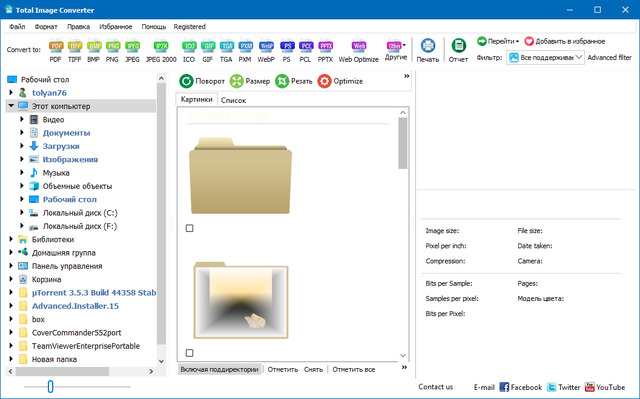Select the Резать crop tool
The image size is (640, 399).
[x=294, y=81]
